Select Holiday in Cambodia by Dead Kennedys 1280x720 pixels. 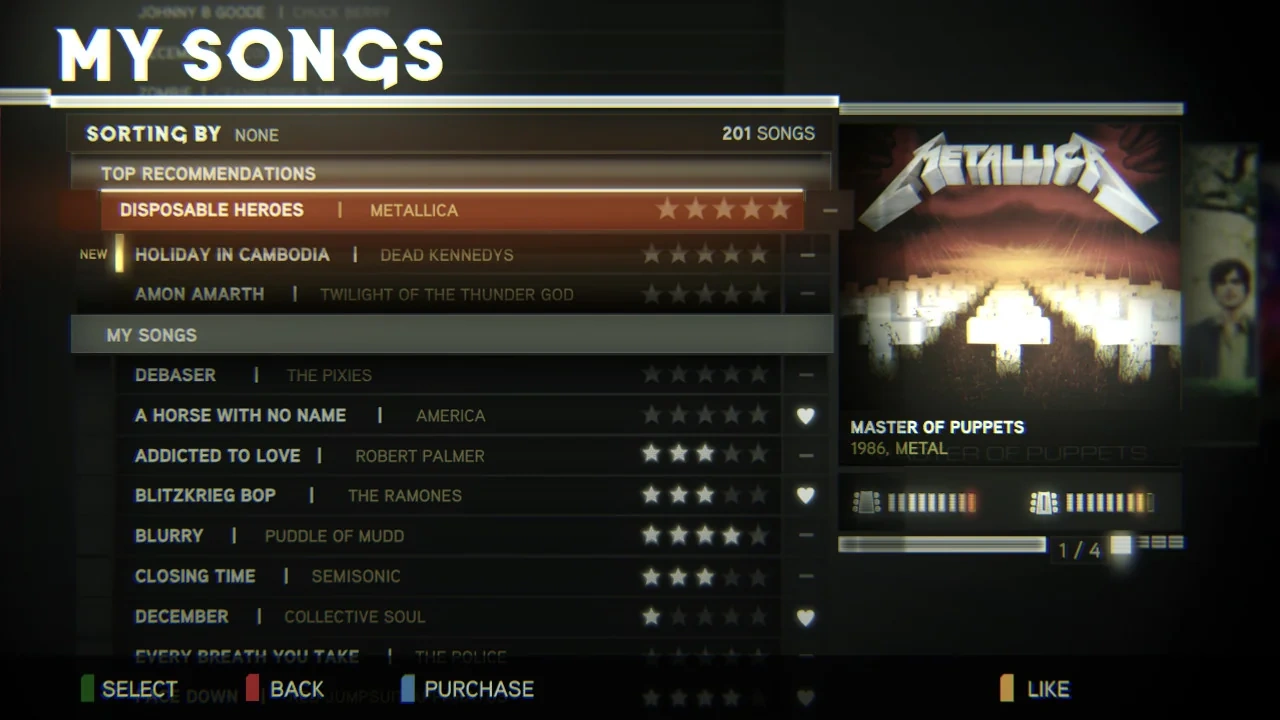click(450, 254)
